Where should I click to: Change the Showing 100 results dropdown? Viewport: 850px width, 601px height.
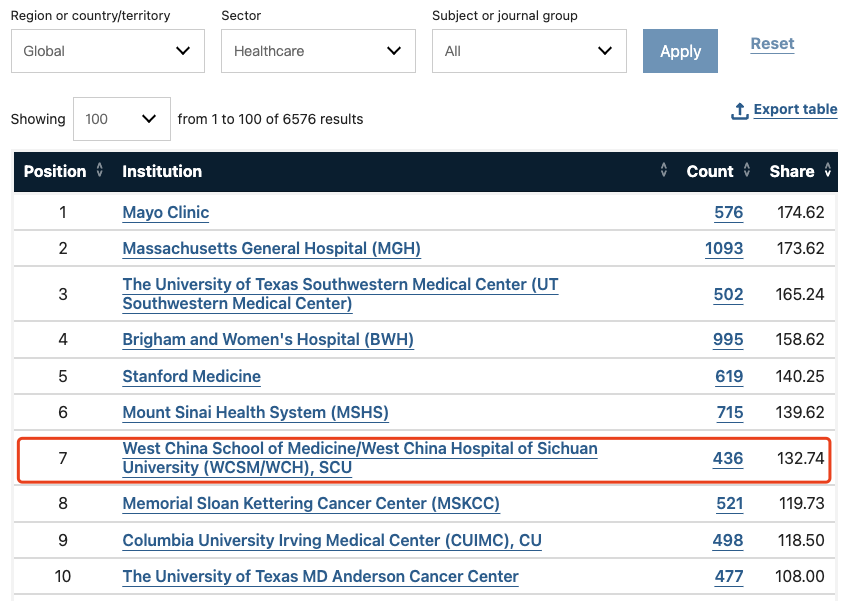click(x=122, y=119)
